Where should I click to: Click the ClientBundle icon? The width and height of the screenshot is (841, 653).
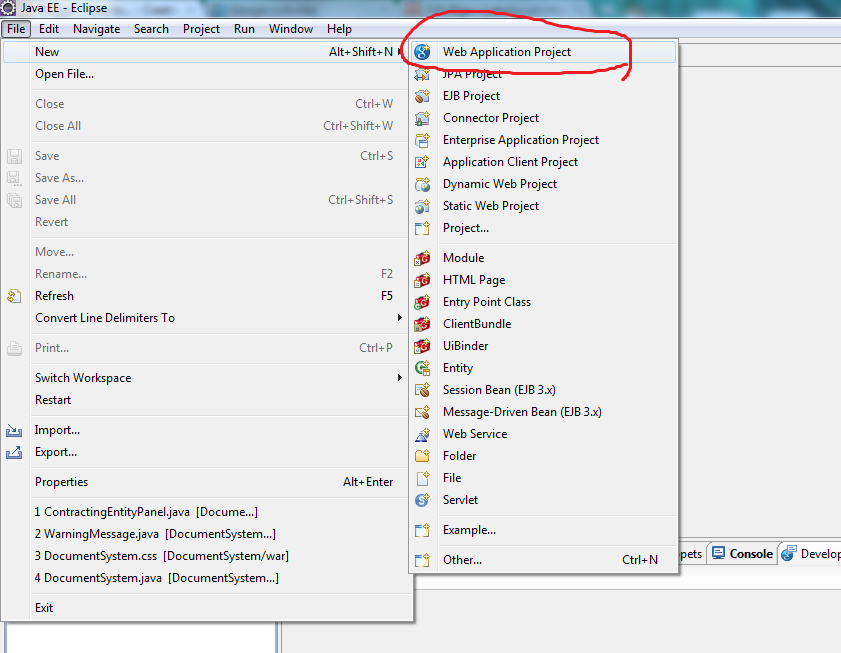coord(422,324)
